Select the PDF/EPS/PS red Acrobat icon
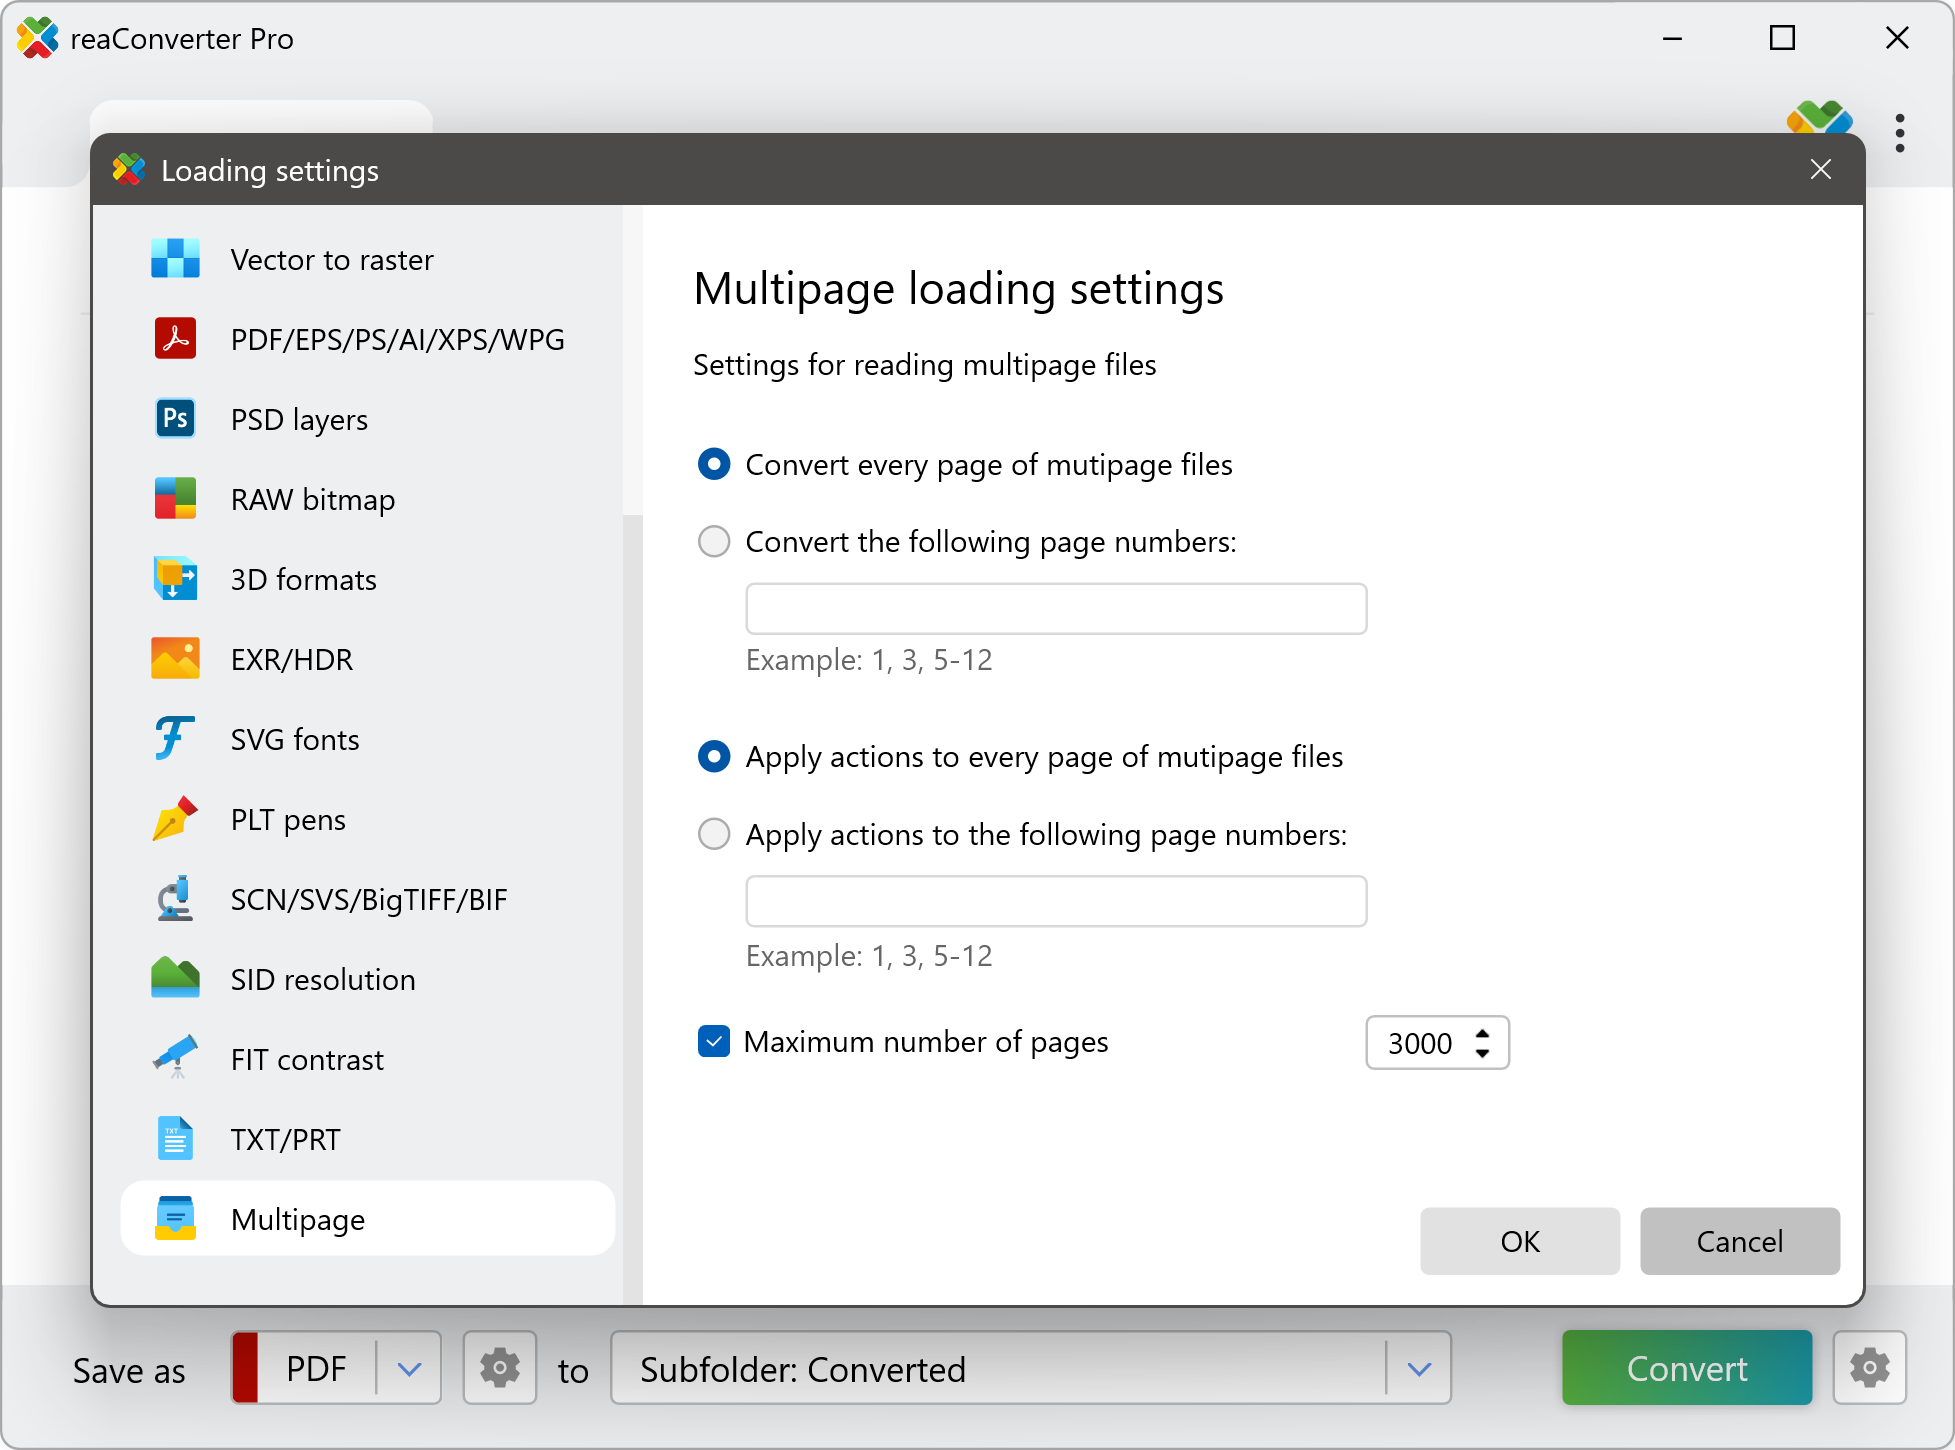This screenshot has width=1955, height=1450. point(175,339)
